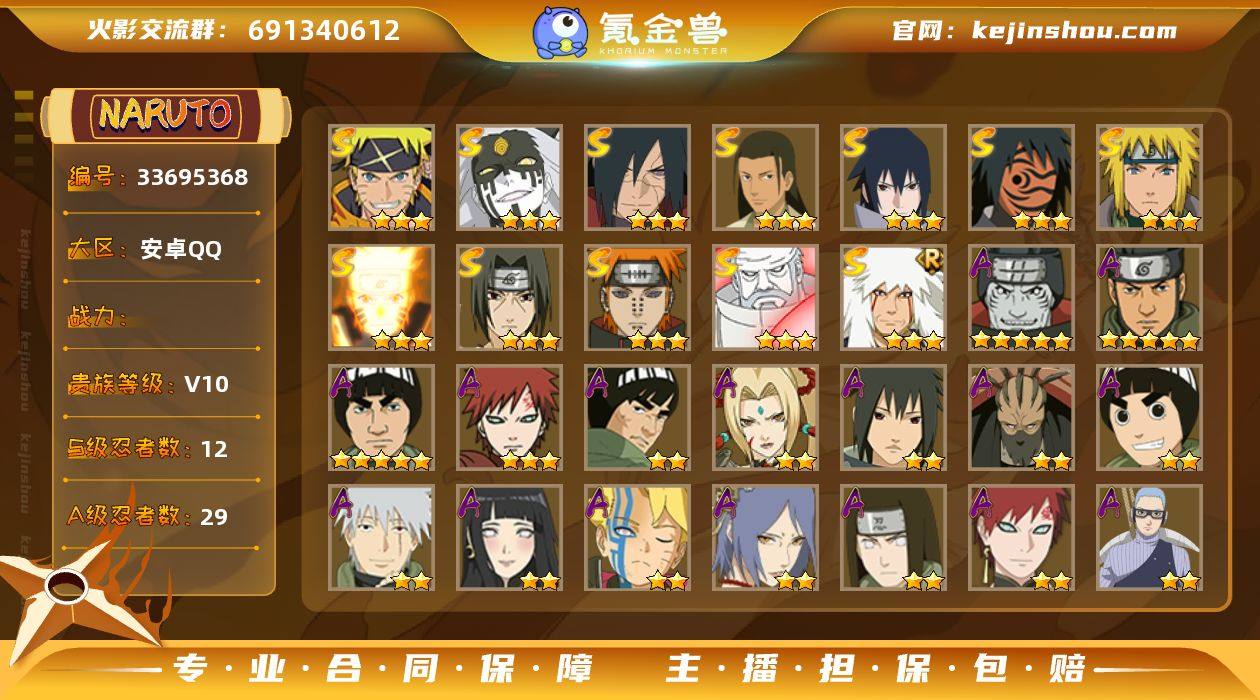Select the Tobi orange spiral mask portrait
Image resolution: width=1260 pixels, height=700 pixels.
pyautogui.click(x=1021, y=178)
